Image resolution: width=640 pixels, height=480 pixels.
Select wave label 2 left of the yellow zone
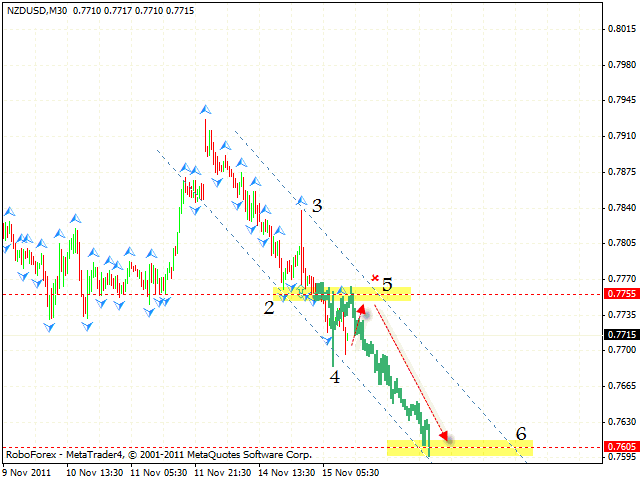[x=269, y=307]
